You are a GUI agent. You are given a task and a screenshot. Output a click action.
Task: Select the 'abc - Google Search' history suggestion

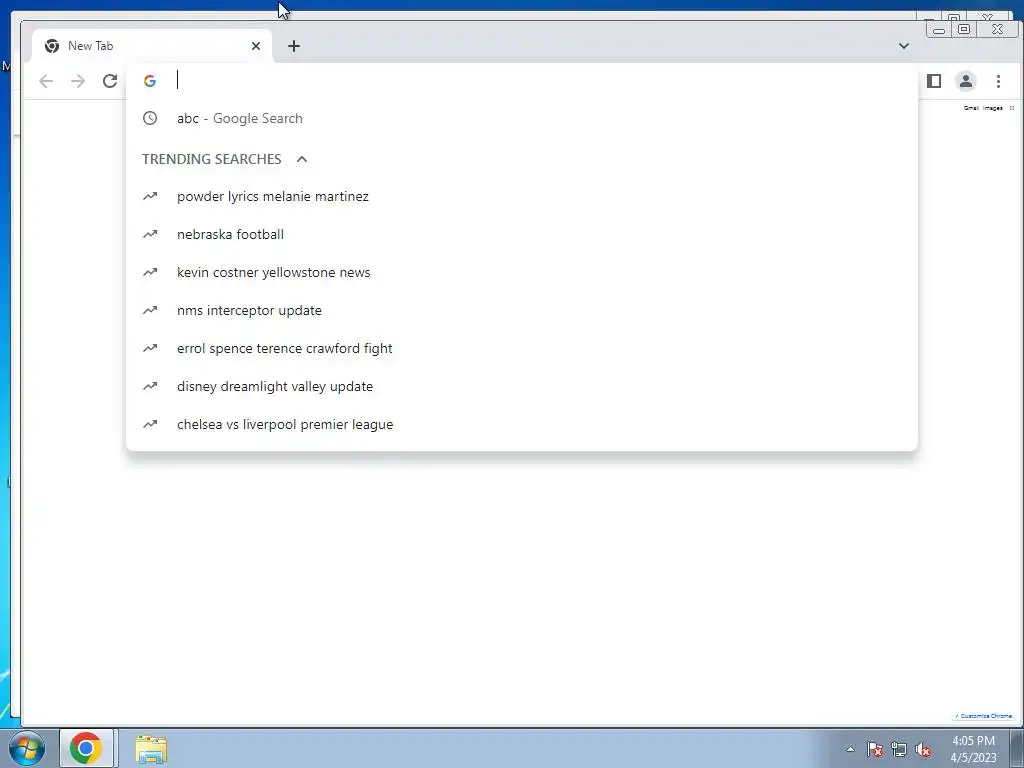tap(522, 118)
